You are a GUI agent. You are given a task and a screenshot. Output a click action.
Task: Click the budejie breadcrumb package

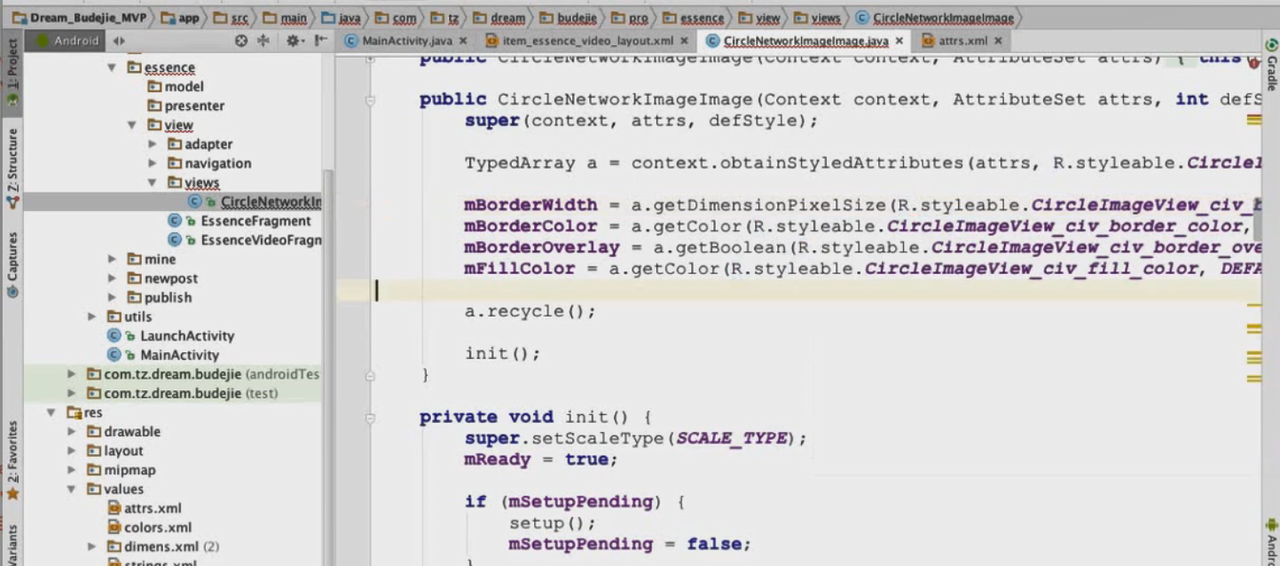point(567,17)
